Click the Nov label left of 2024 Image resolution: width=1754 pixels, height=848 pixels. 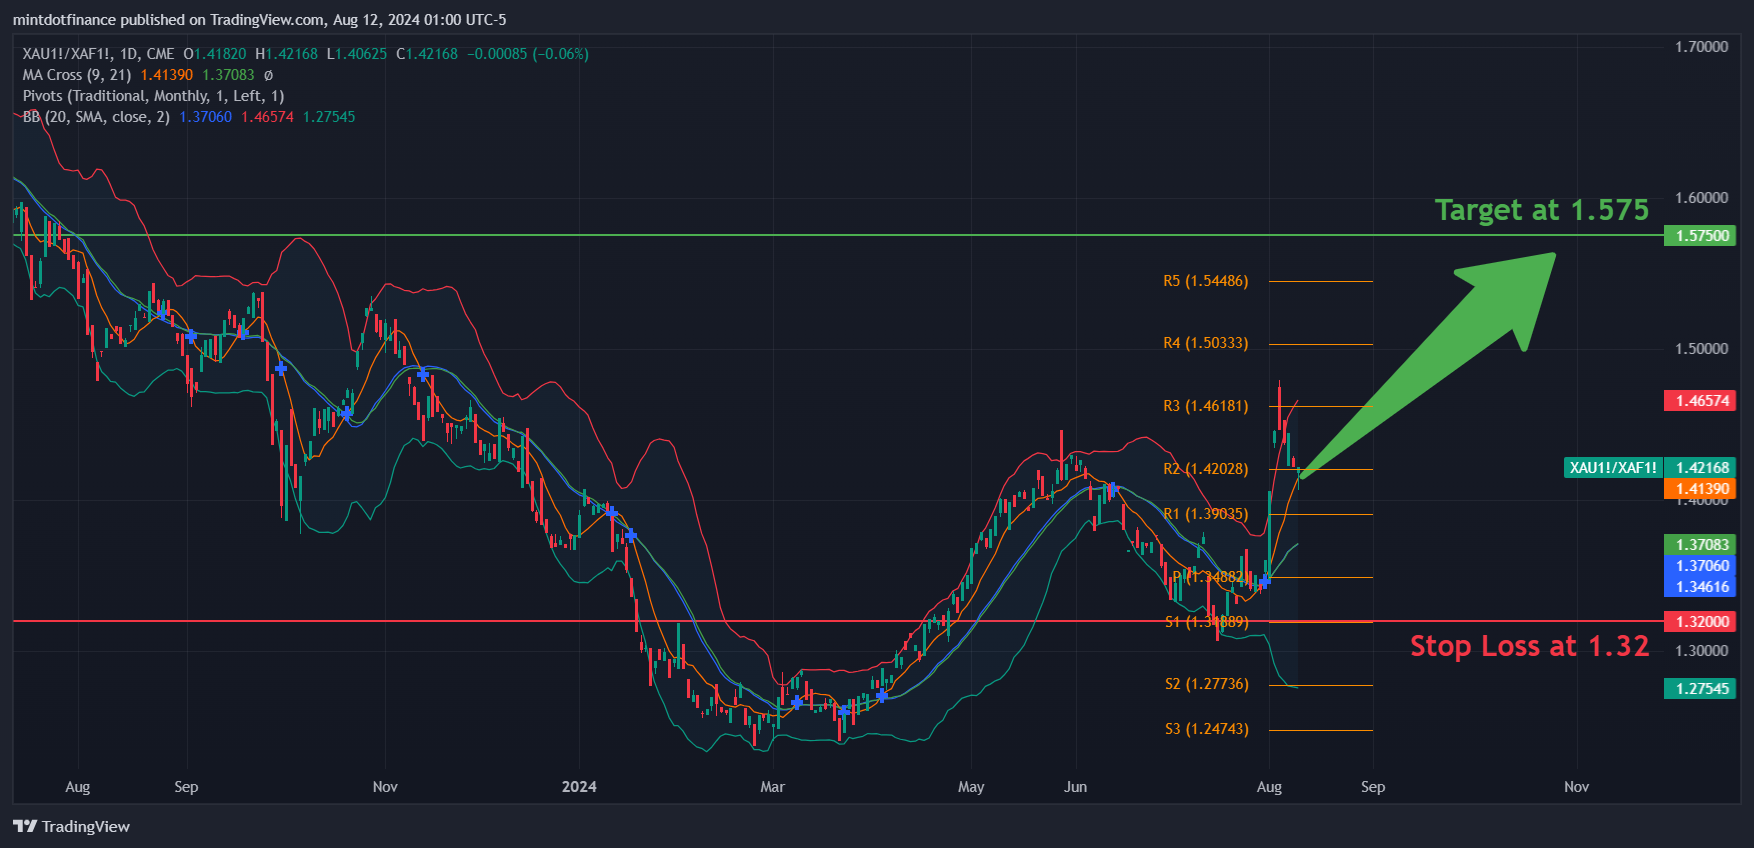(385, 787)
